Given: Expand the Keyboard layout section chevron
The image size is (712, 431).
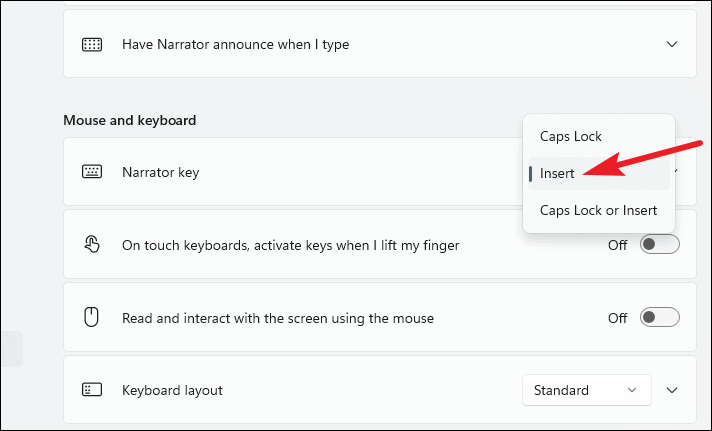Looking at the screenshot, I should click(672, 390).
